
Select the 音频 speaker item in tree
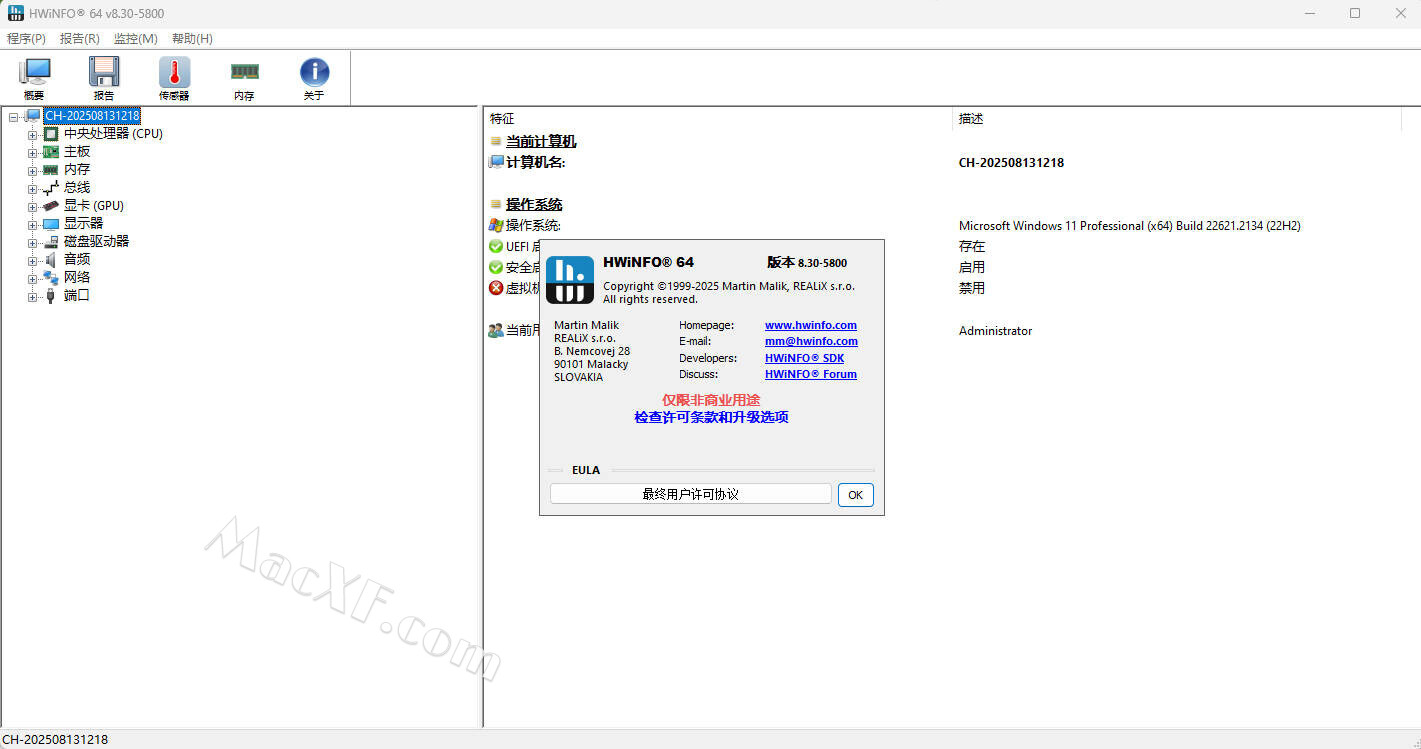tap(77, 260)
